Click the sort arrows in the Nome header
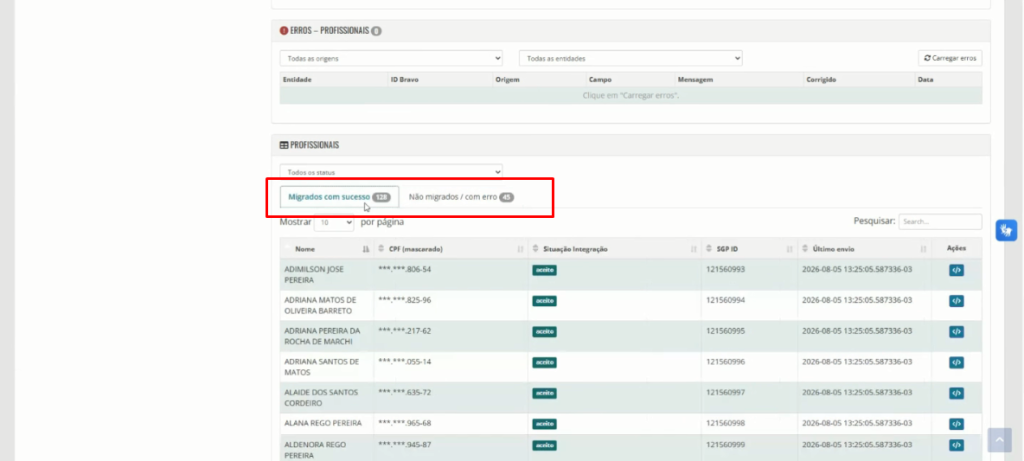The height and width of the screenshot is (461, 1024). click(366, 249)
